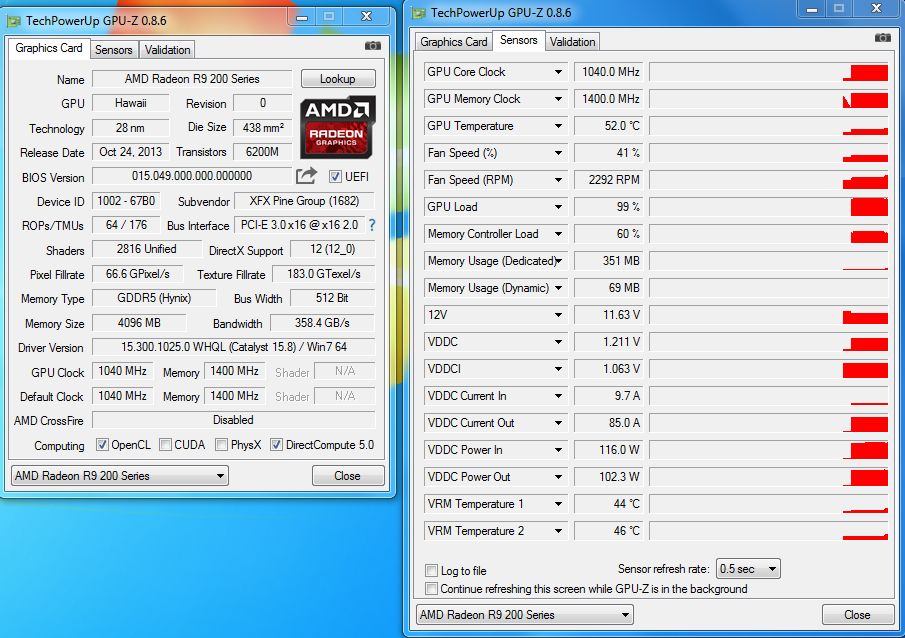Image resolution: width=905 pixels, height=638 pixels.
Task: Click the Driver Version field
Action: (x=234, y=347)
